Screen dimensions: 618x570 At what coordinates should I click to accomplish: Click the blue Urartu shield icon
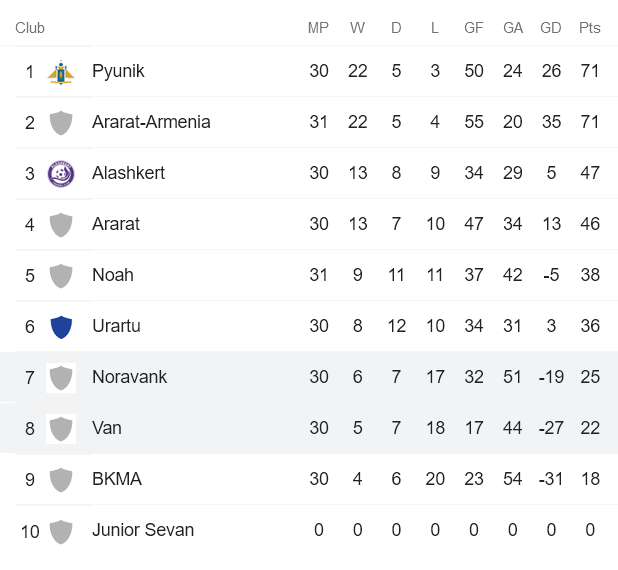61,327
